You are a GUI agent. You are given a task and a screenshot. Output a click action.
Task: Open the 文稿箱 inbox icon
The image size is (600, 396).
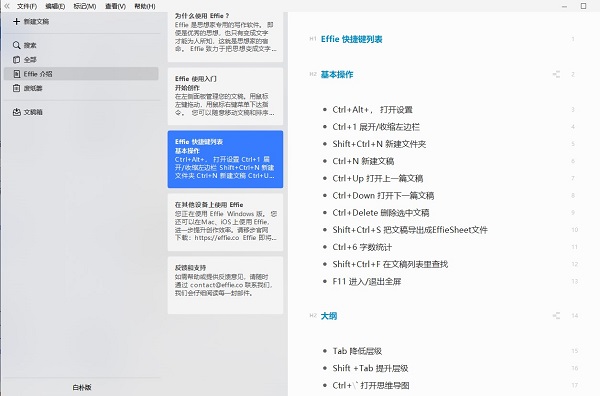tap(16, 112)
